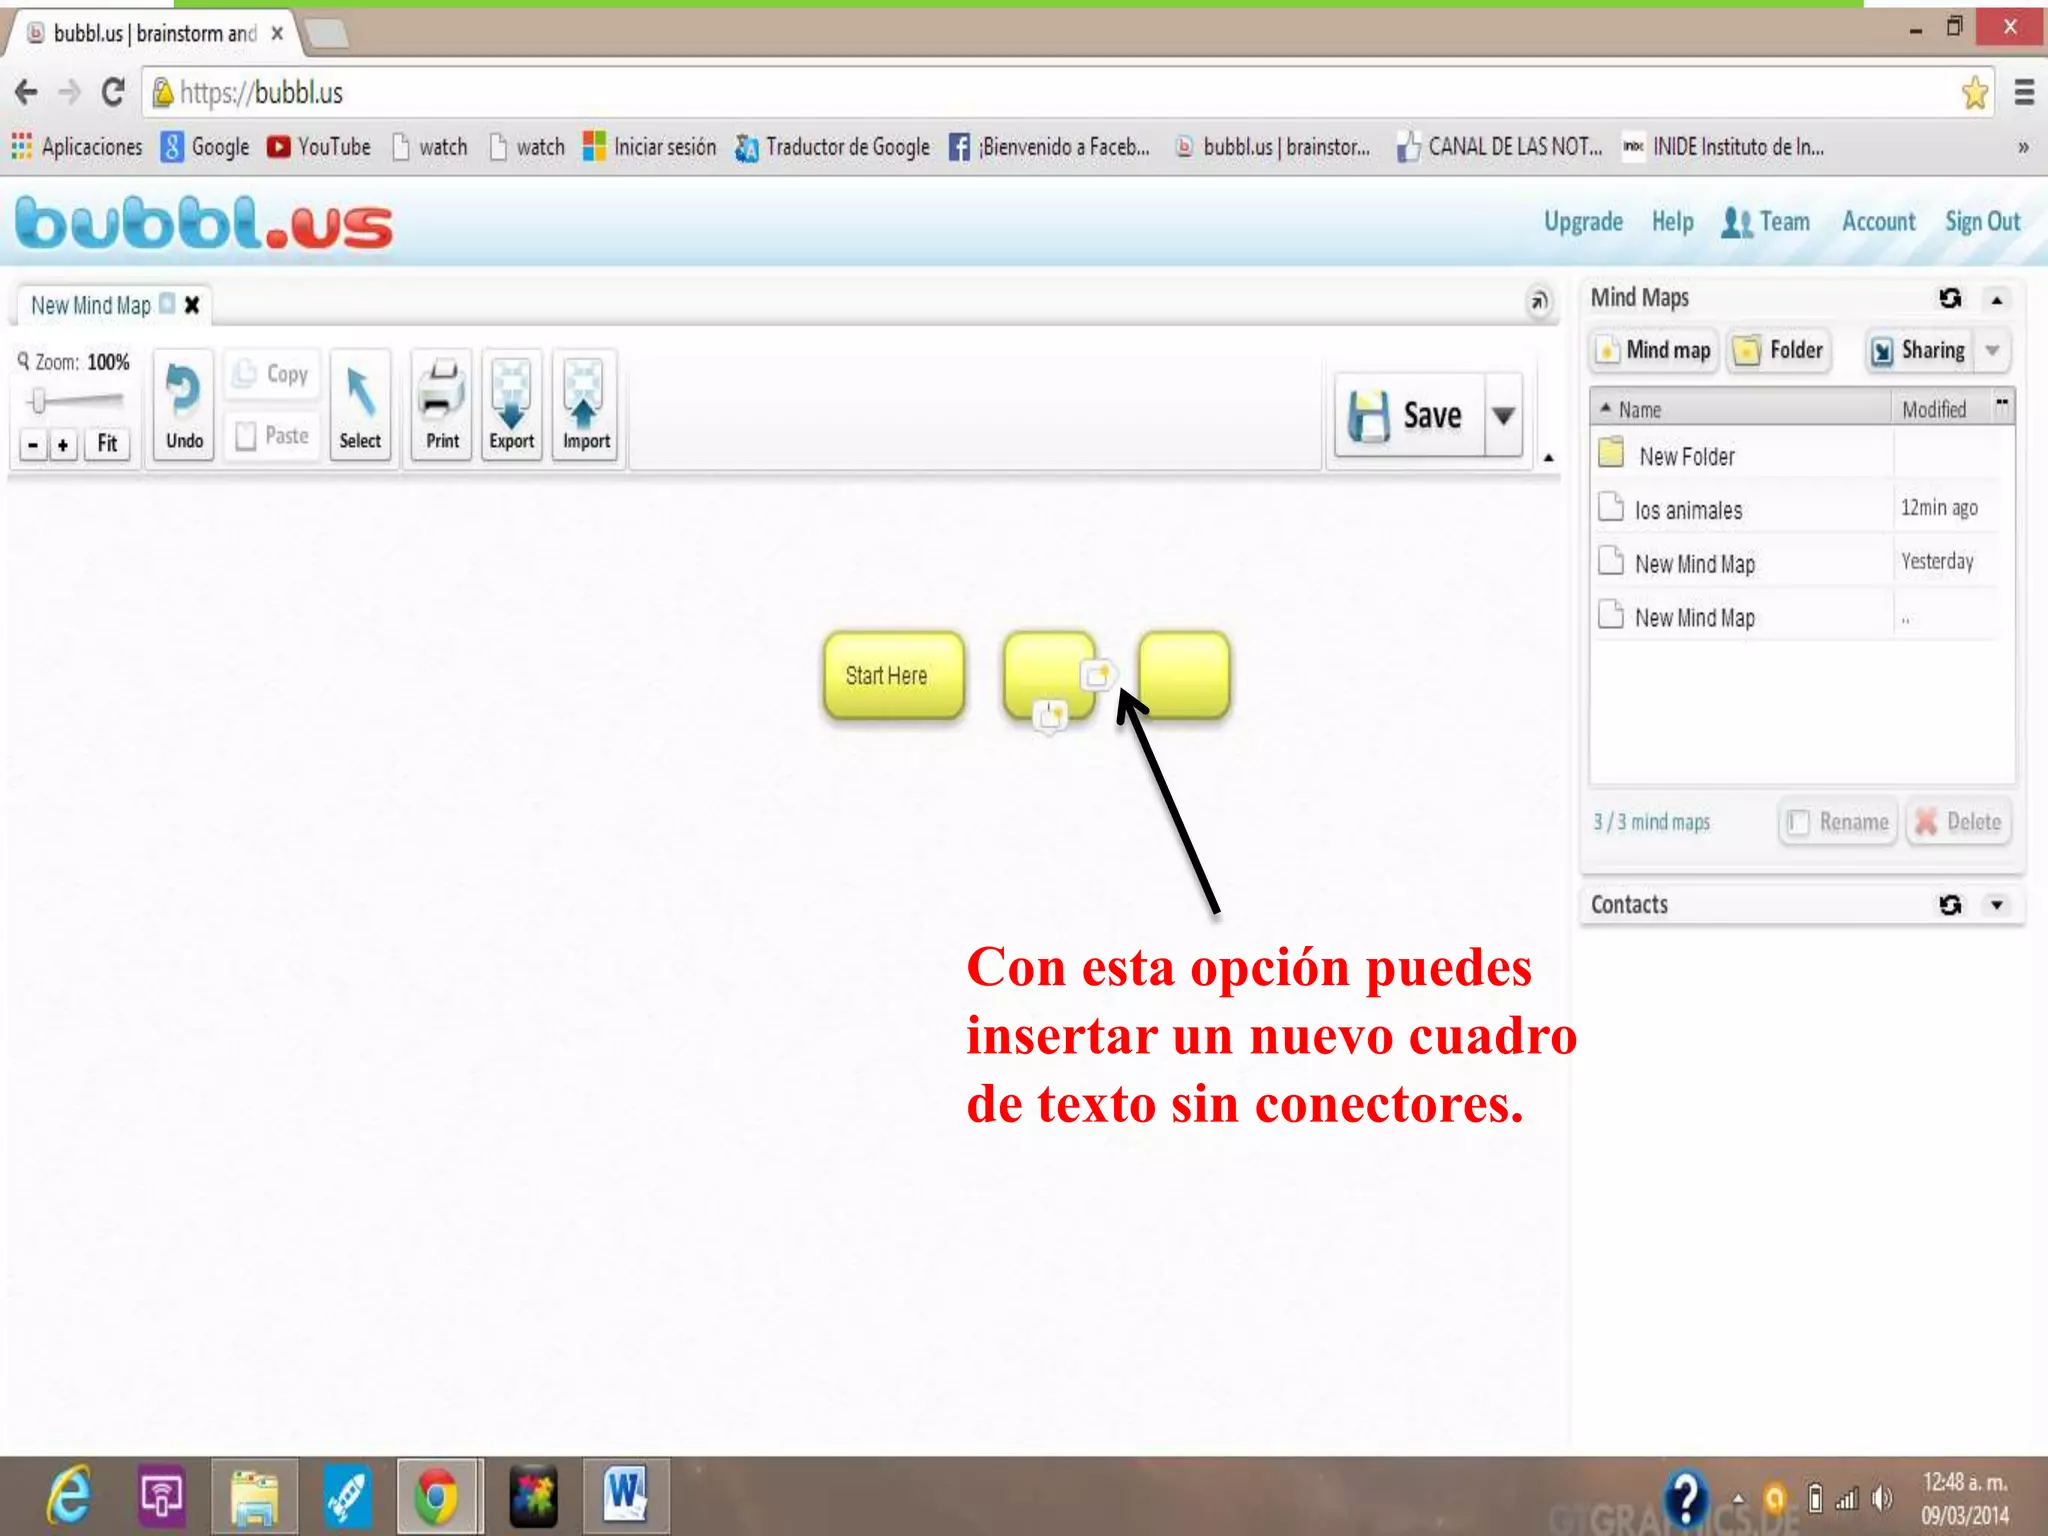The image size is (2048, 1536).
Task: Click the bubbl.us logo
Action: point(205,223)
